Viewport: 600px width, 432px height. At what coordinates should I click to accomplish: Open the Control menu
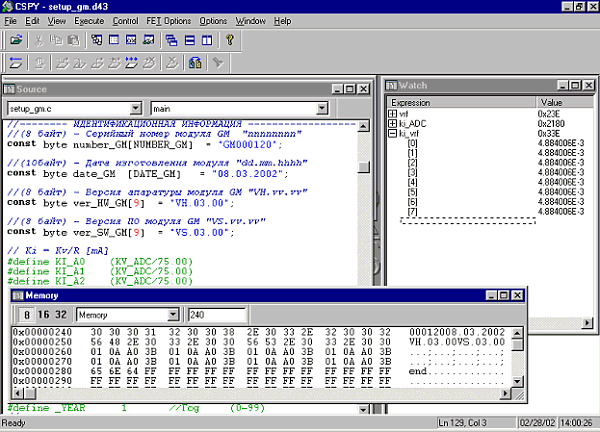coord(125,21)
